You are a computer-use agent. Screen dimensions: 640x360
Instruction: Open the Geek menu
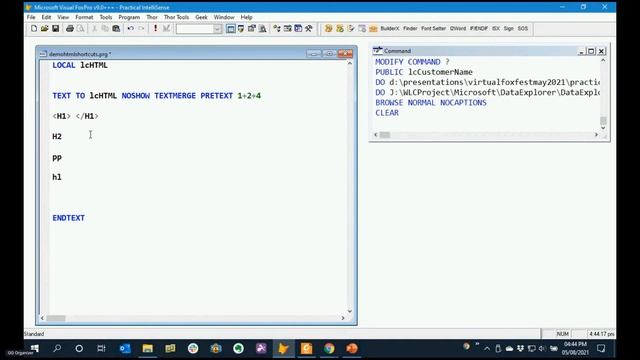pyautogui.click(x=201, y=17)
